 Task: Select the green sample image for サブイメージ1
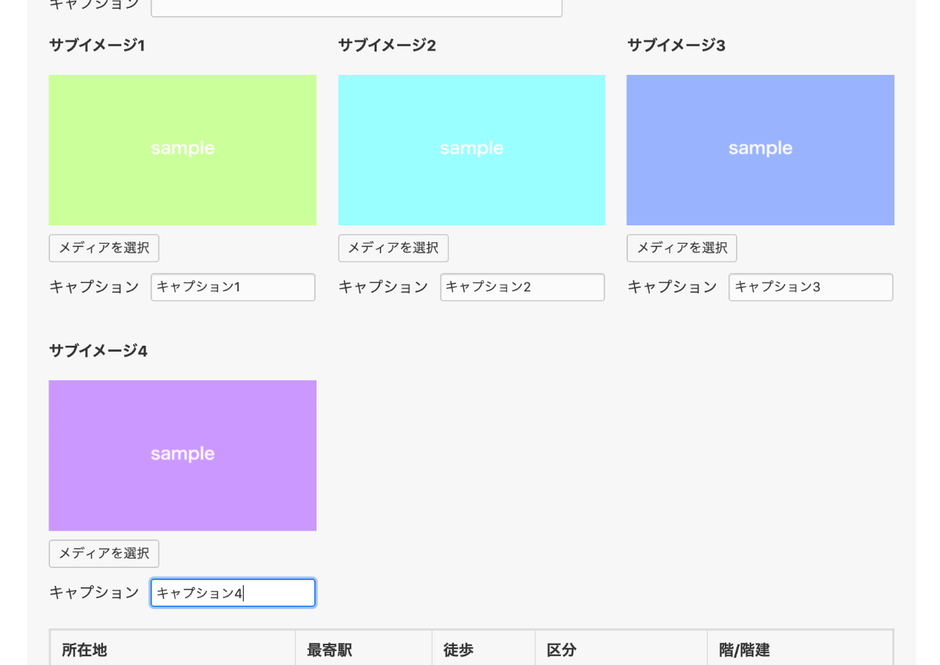click(182, 149)
